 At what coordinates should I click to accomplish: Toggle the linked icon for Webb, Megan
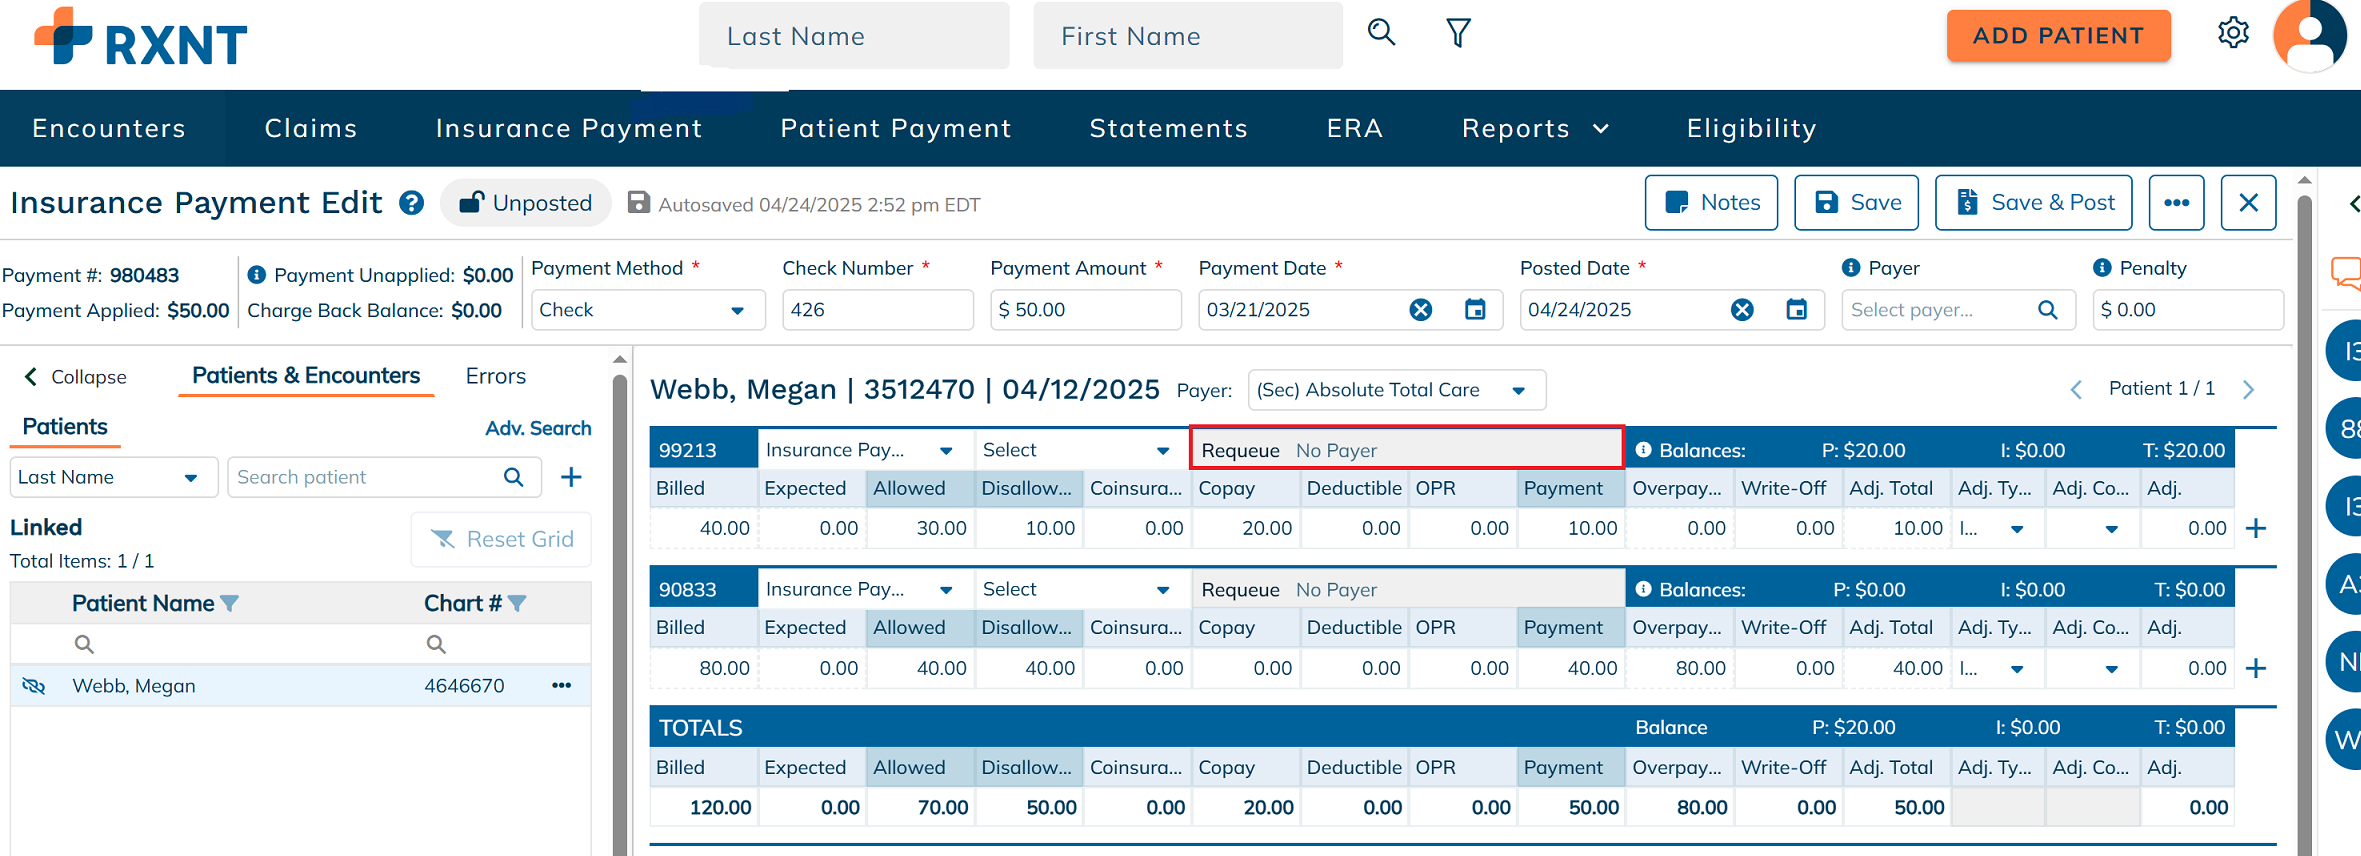click(34, 686)
